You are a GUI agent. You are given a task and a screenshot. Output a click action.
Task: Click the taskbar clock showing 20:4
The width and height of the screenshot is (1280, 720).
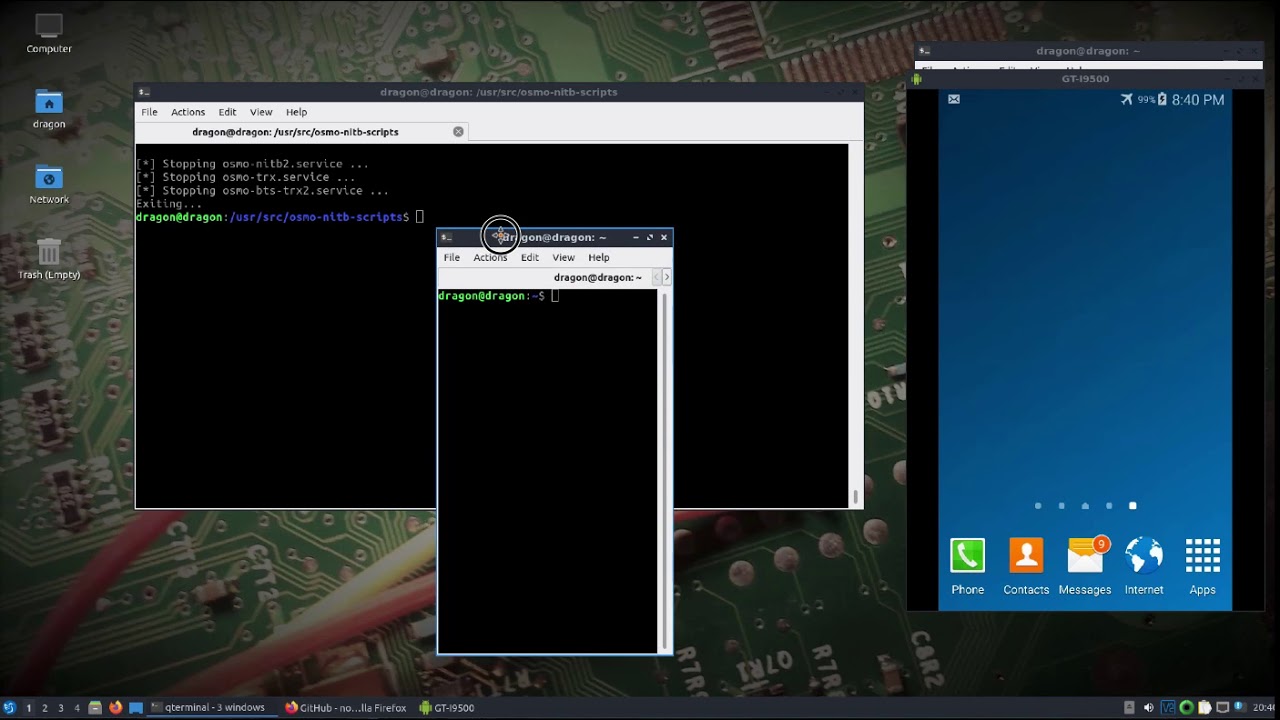tap(1263, 708)
